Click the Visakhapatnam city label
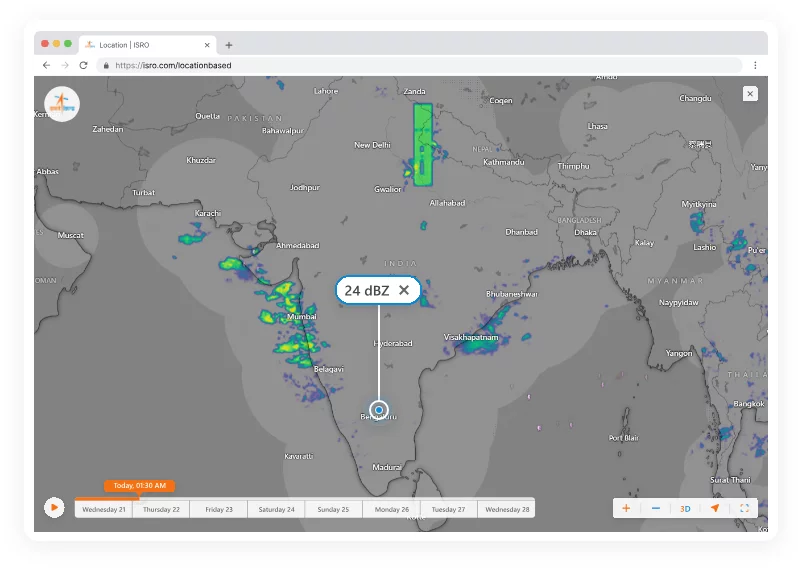 coord(471,337)
